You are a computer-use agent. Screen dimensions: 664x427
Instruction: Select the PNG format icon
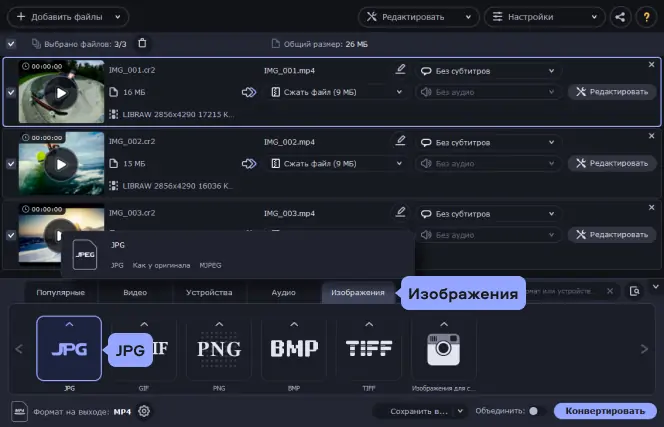coord(219,349)
